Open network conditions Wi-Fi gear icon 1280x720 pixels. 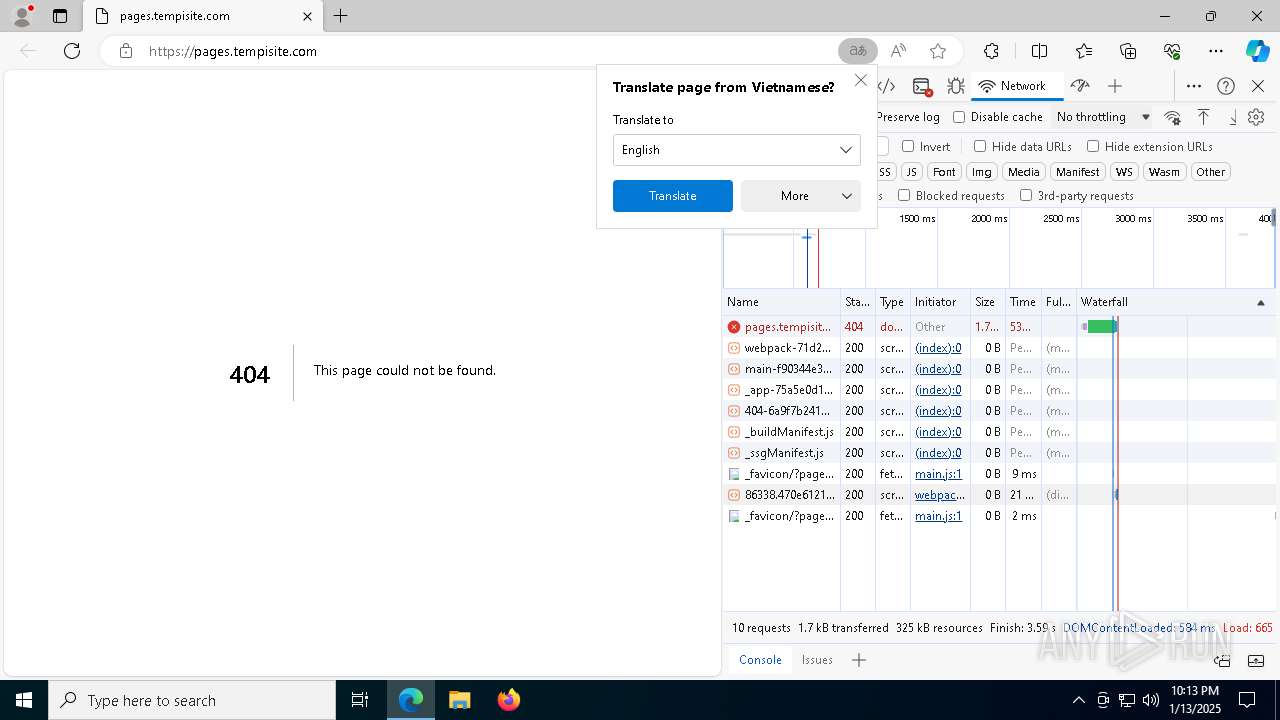(x=1173, y=117)
